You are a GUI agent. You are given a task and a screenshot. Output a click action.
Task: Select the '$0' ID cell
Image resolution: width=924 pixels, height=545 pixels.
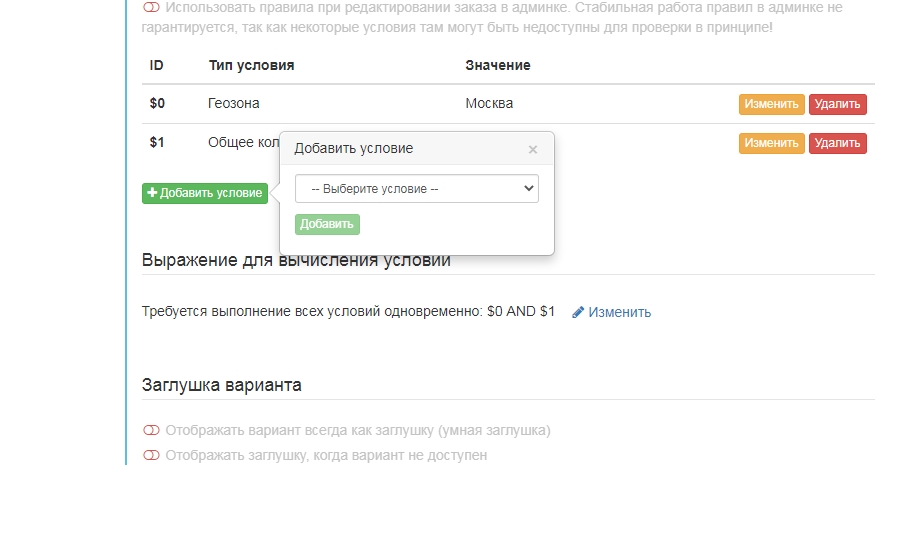[x=157, y=104]
